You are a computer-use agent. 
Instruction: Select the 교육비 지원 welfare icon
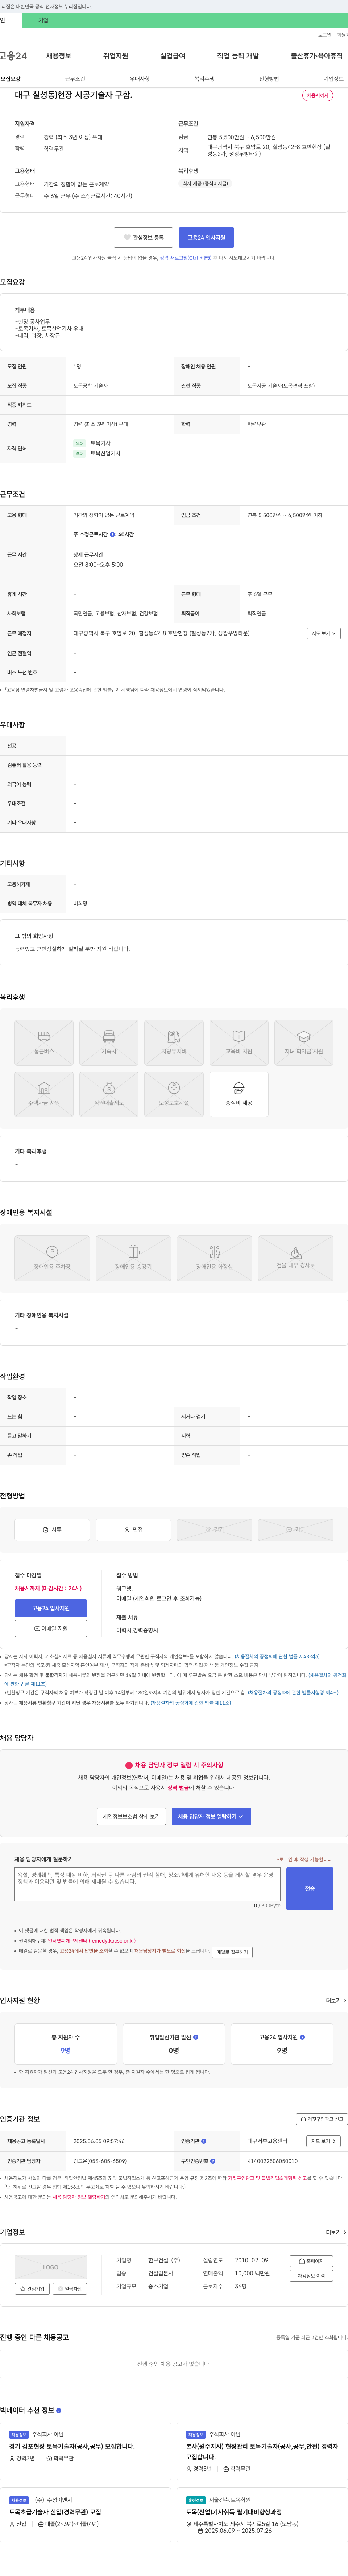click(239, 1043)
